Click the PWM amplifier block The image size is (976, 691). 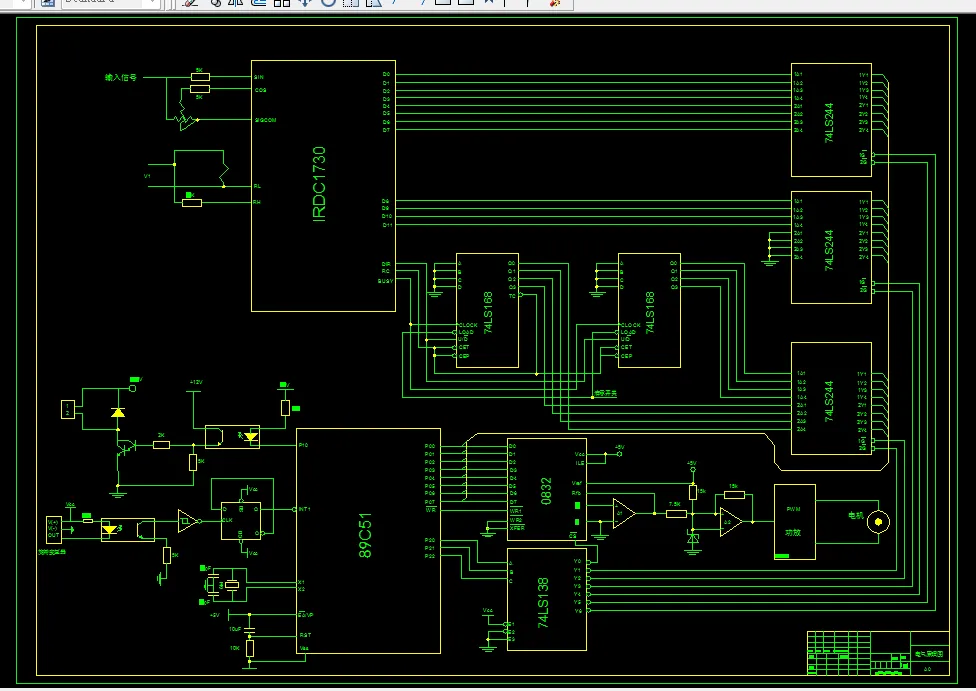(x=795, y=522)
